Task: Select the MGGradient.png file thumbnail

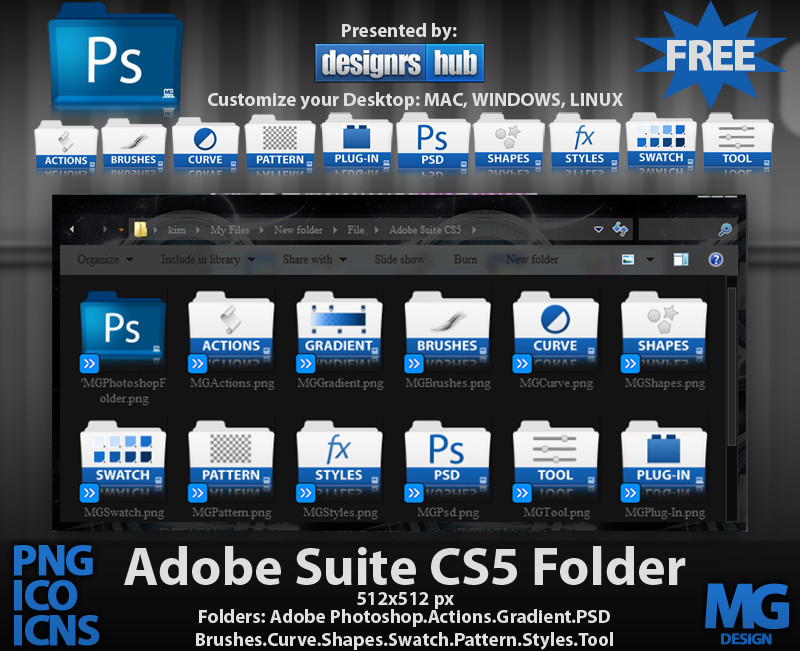Action: pyautogui.click(x=339, y=331)
